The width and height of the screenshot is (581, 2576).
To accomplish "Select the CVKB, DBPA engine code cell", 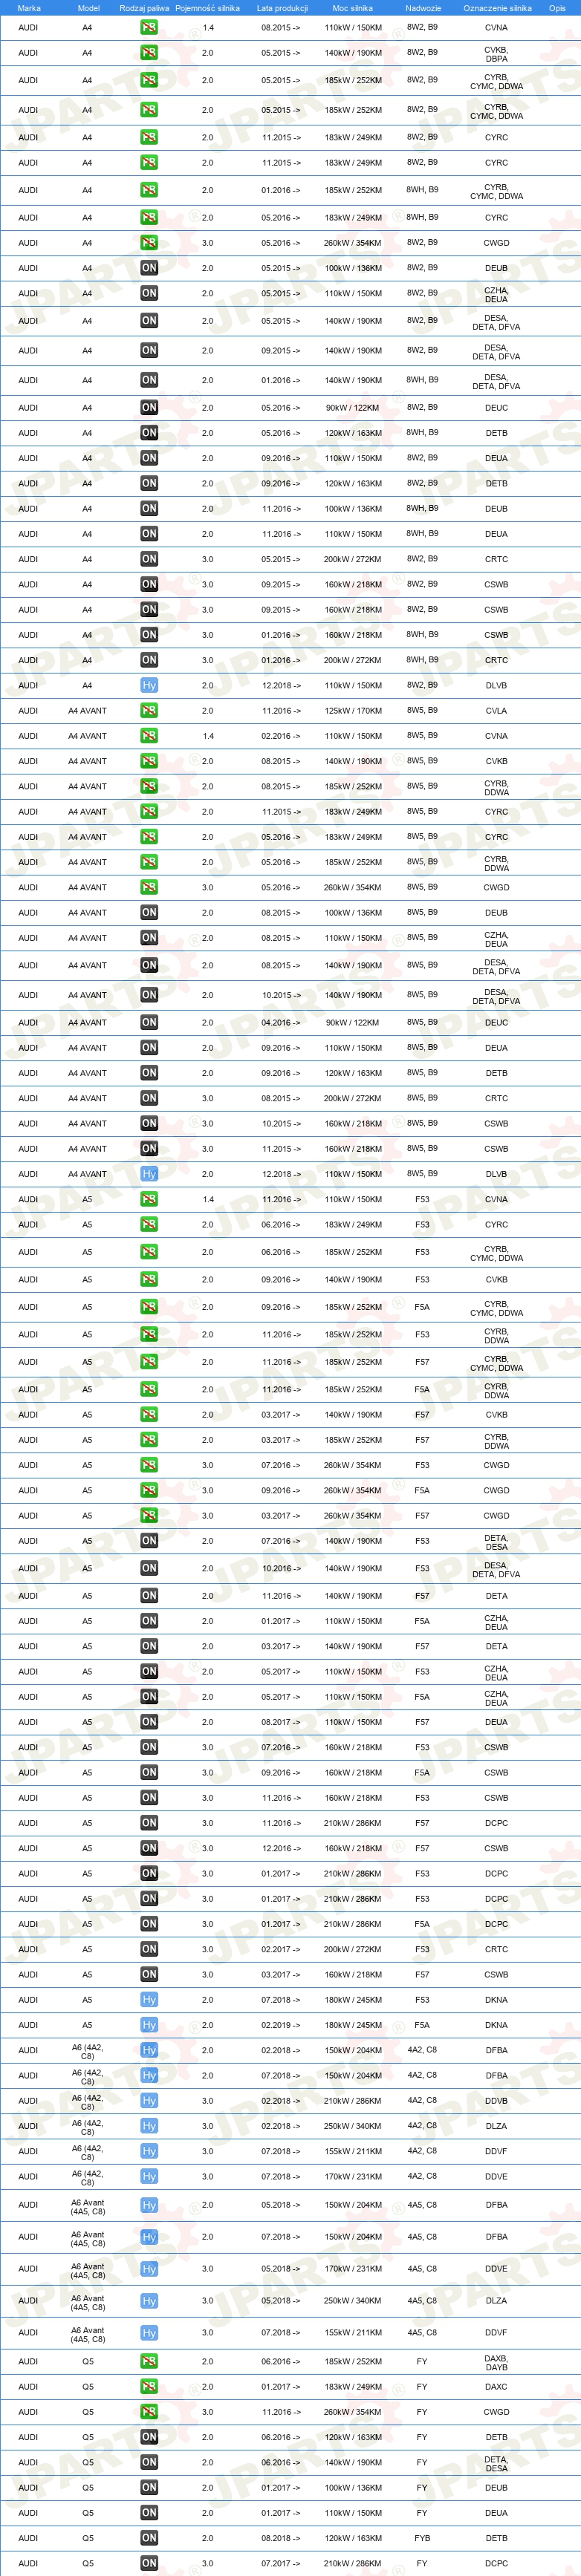I will [x=496, y=54].
